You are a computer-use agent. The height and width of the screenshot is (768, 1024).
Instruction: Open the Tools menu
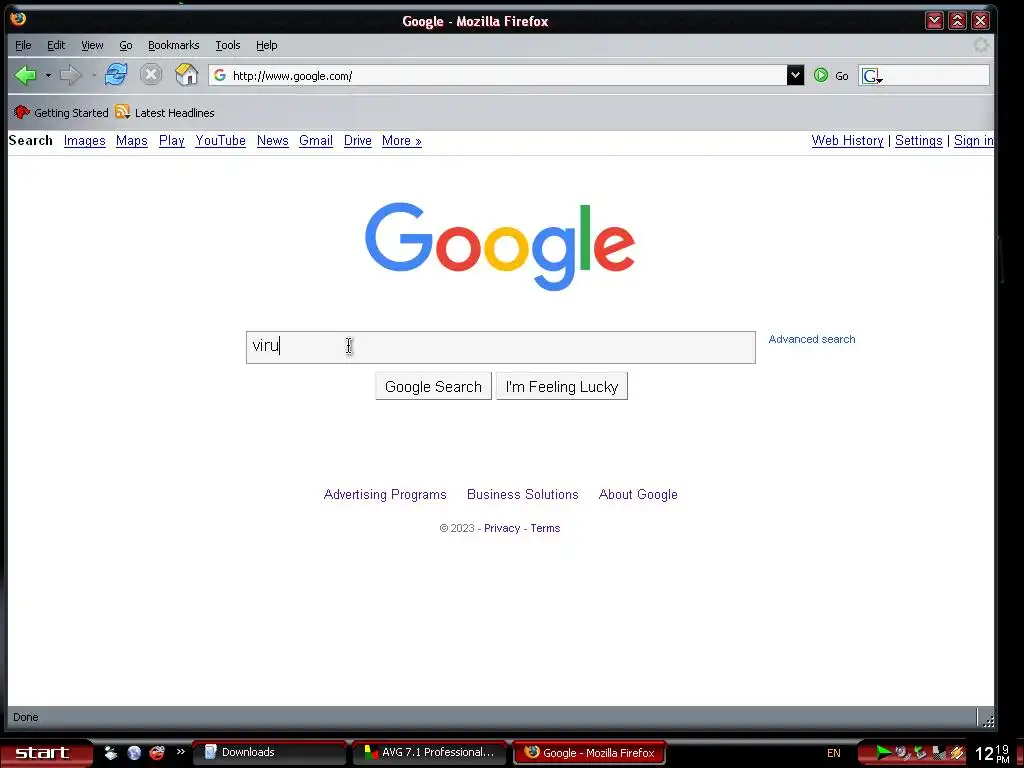coord(228,45)
